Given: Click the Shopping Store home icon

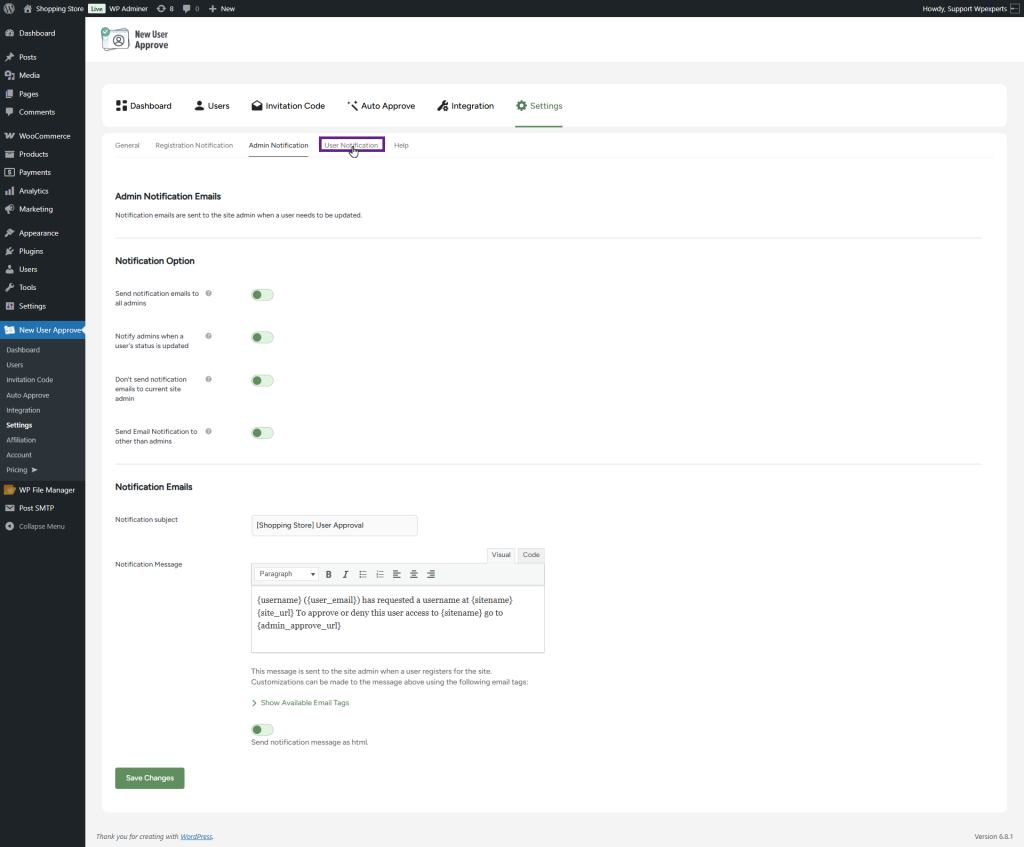Looking at the screenshot, I should (x=27, y=8).
